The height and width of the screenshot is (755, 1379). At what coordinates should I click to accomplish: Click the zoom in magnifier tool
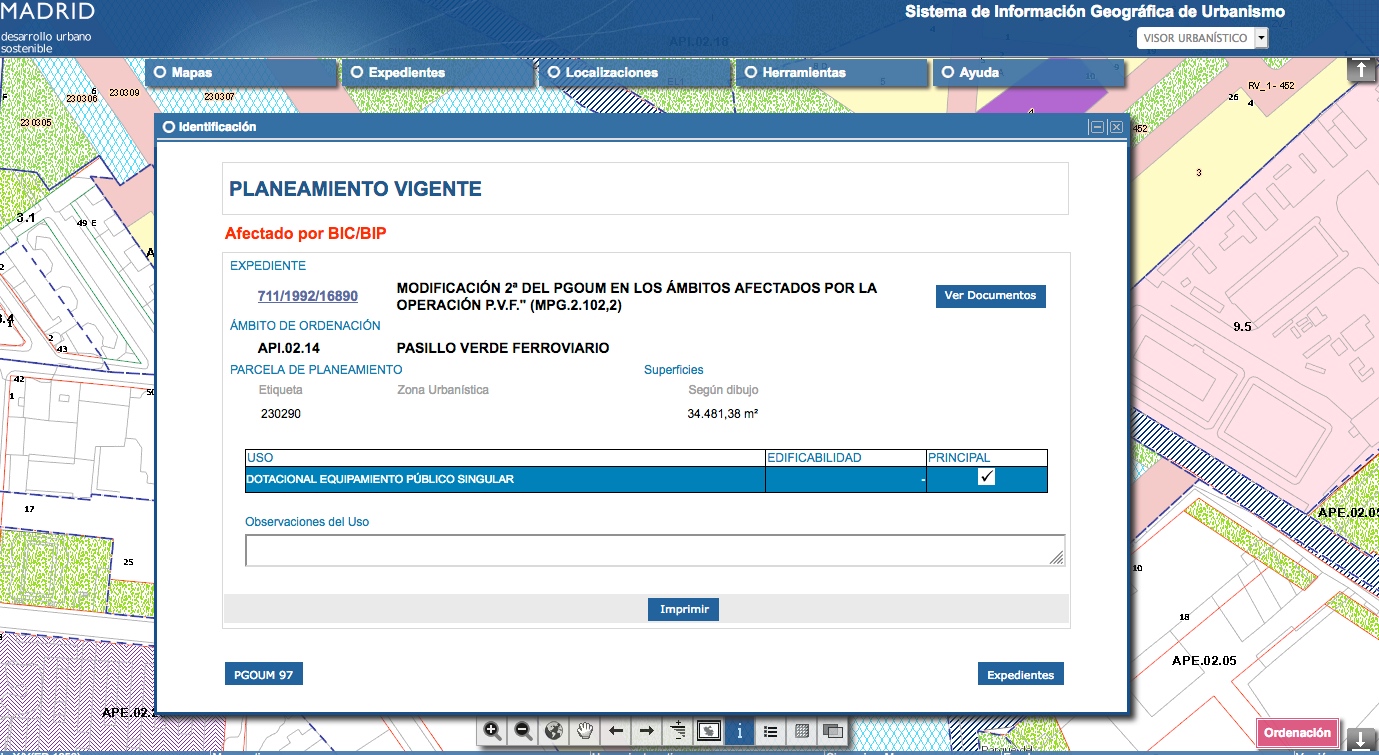point(492,731)
